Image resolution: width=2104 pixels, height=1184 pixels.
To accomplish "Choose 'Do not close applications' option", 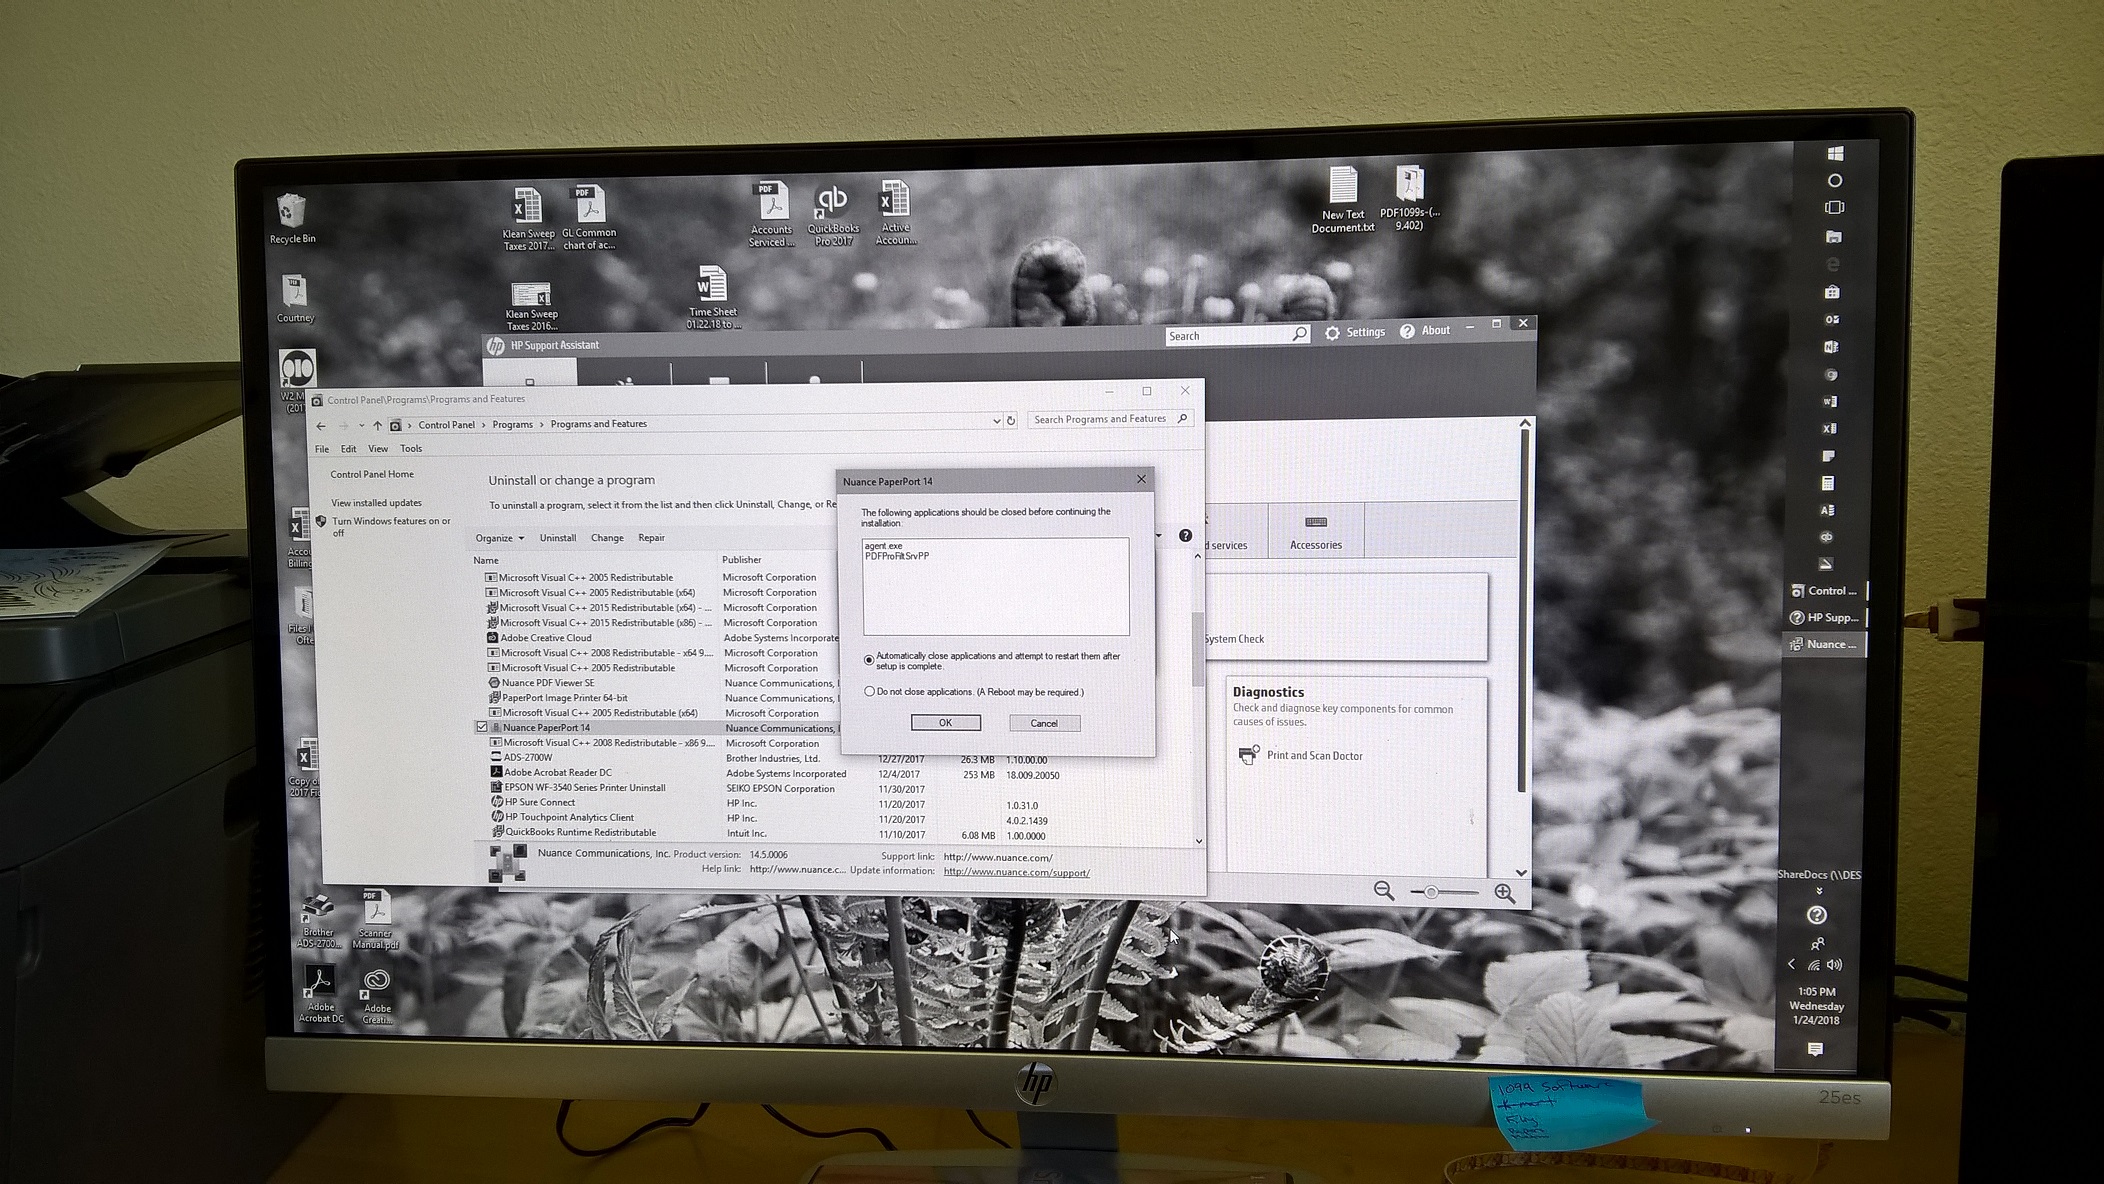I will pos(869,691).
